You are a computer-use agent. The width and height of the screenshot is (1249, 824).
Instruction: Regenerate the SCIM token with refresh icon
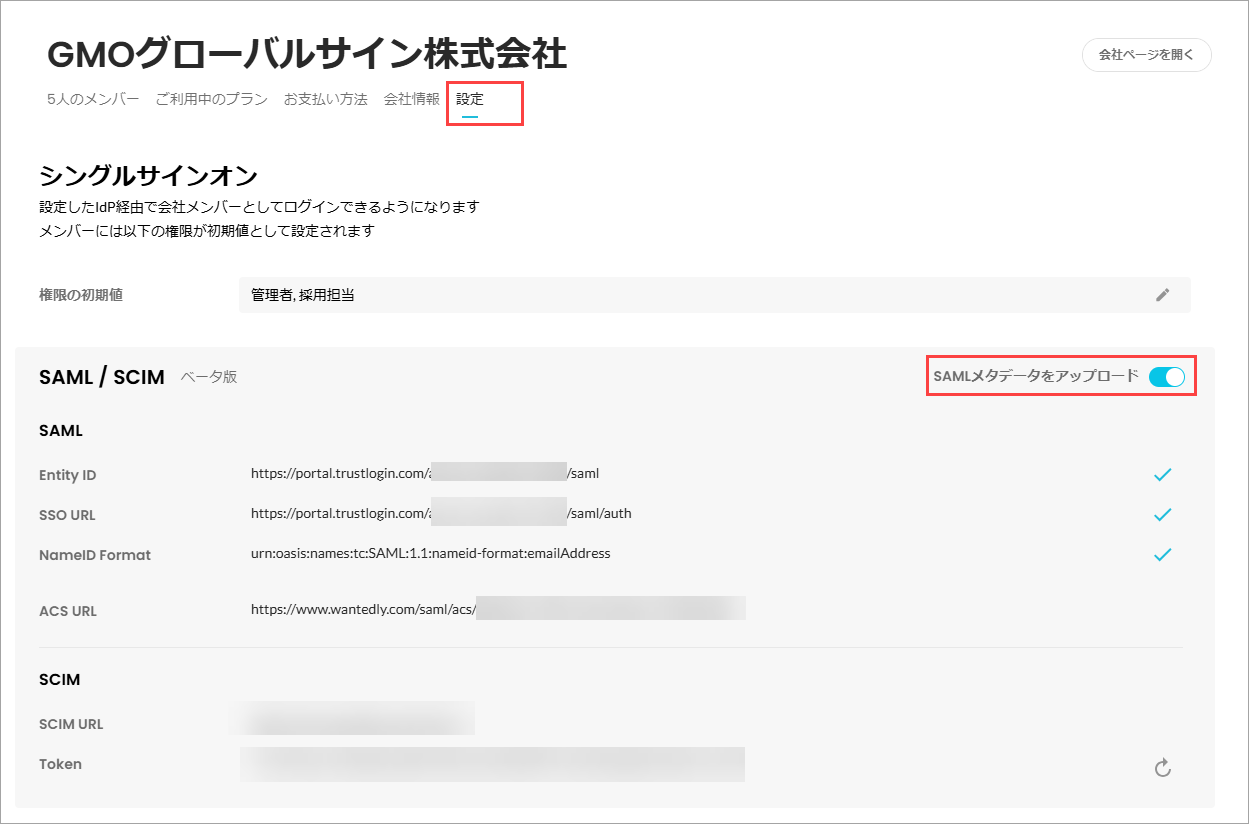coord(1162,768)
